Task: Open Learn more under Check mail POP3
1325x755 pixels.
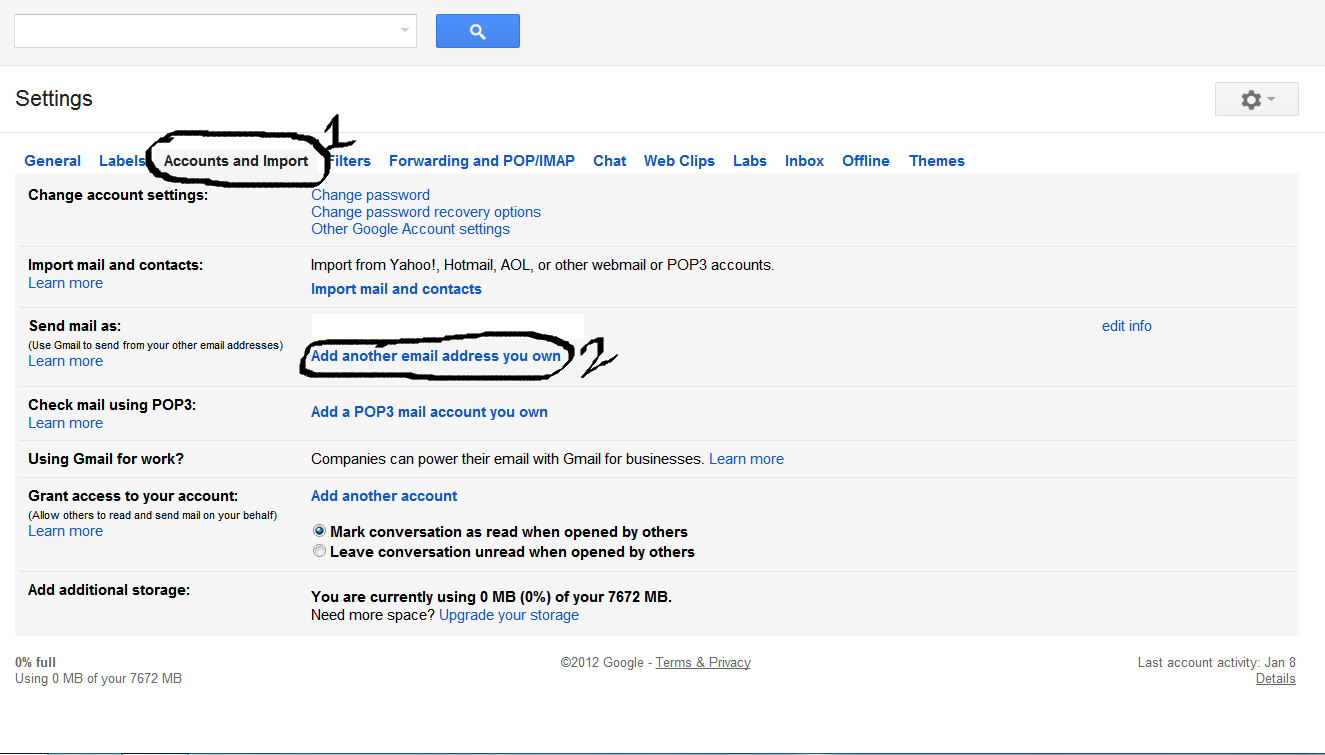Action: (65, 423)
